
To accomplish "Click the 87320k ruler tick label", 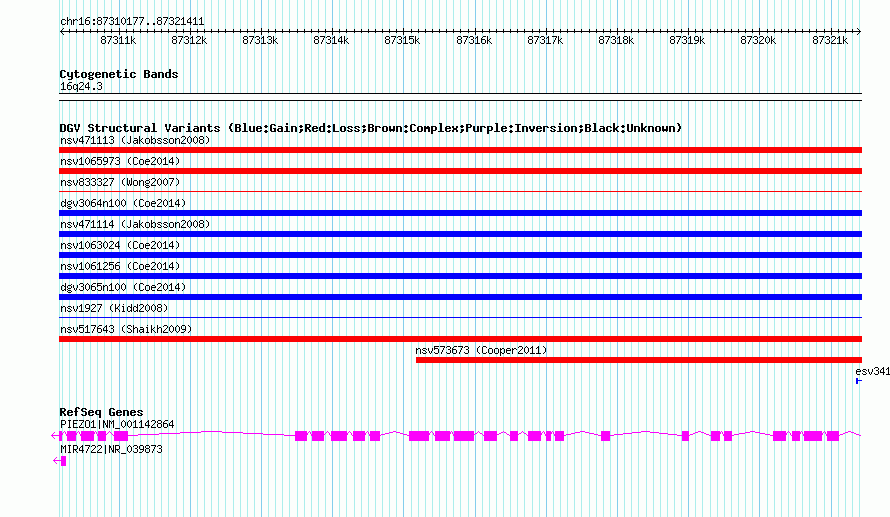I will pos(758,40).
